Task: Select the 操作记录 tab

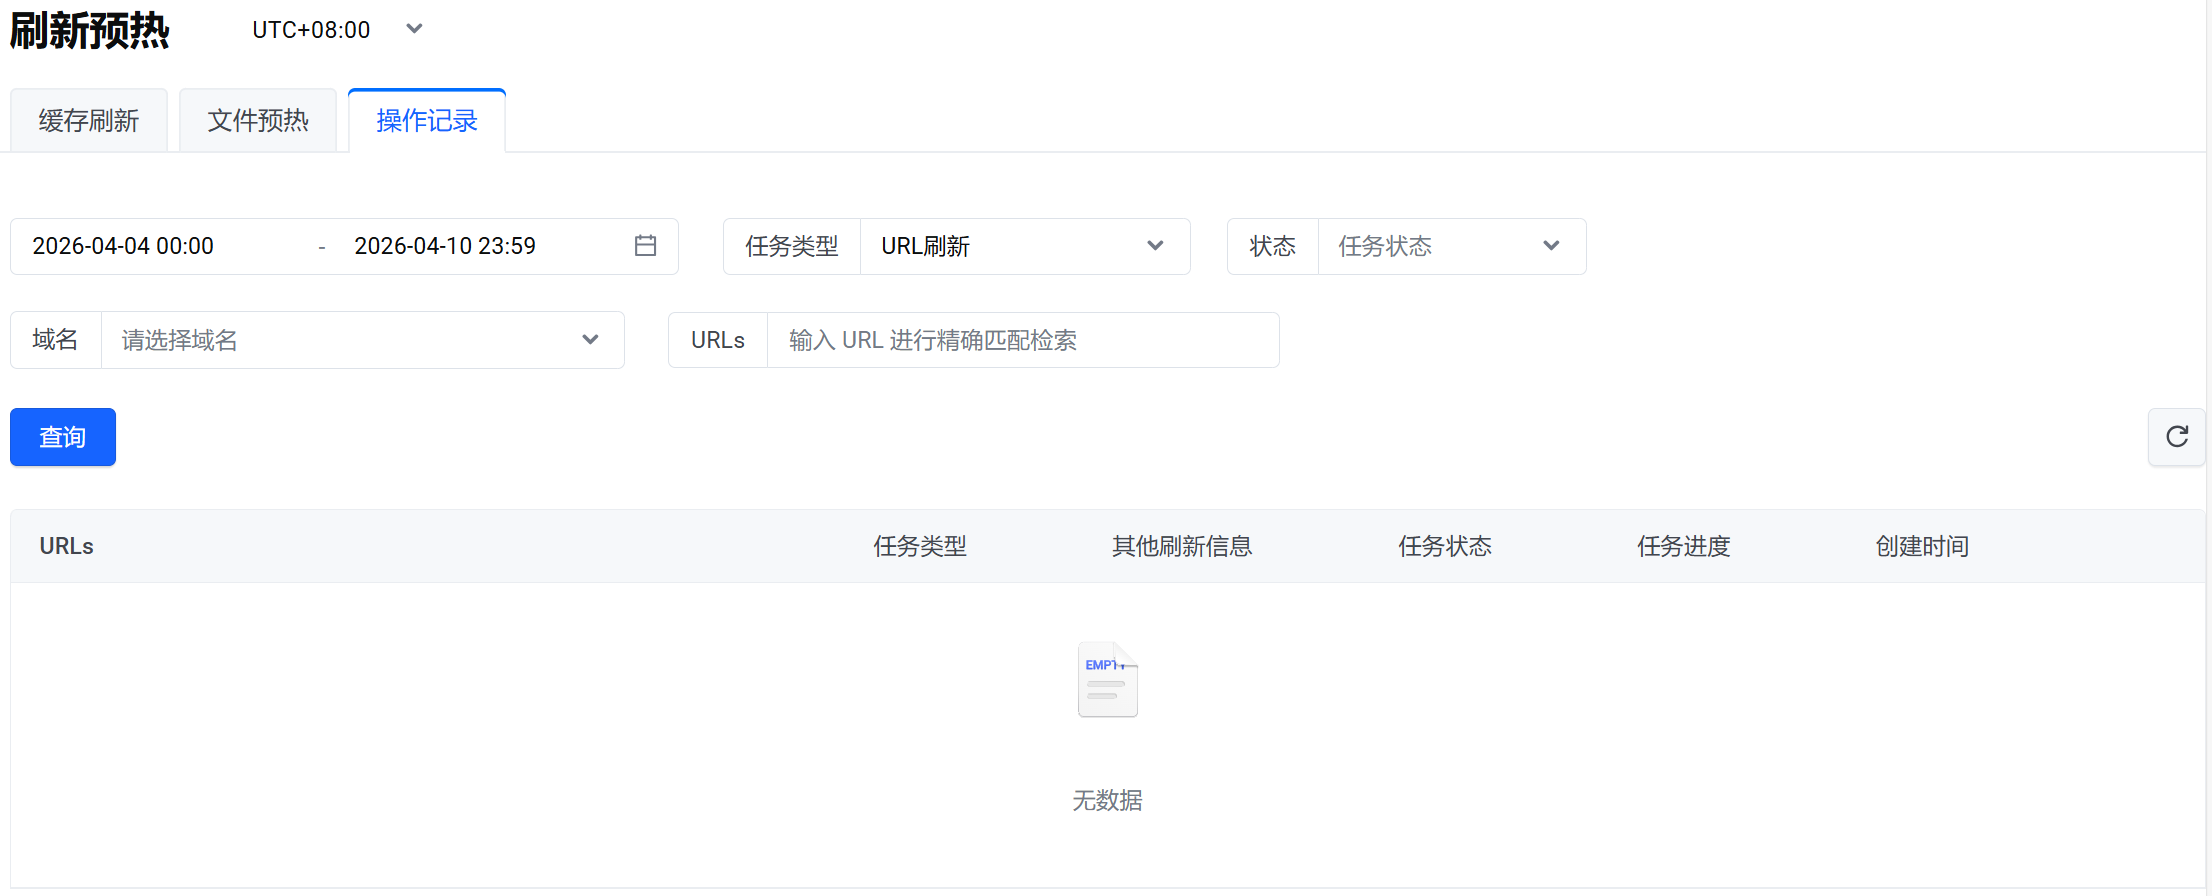Action: [x=427, y=121]
